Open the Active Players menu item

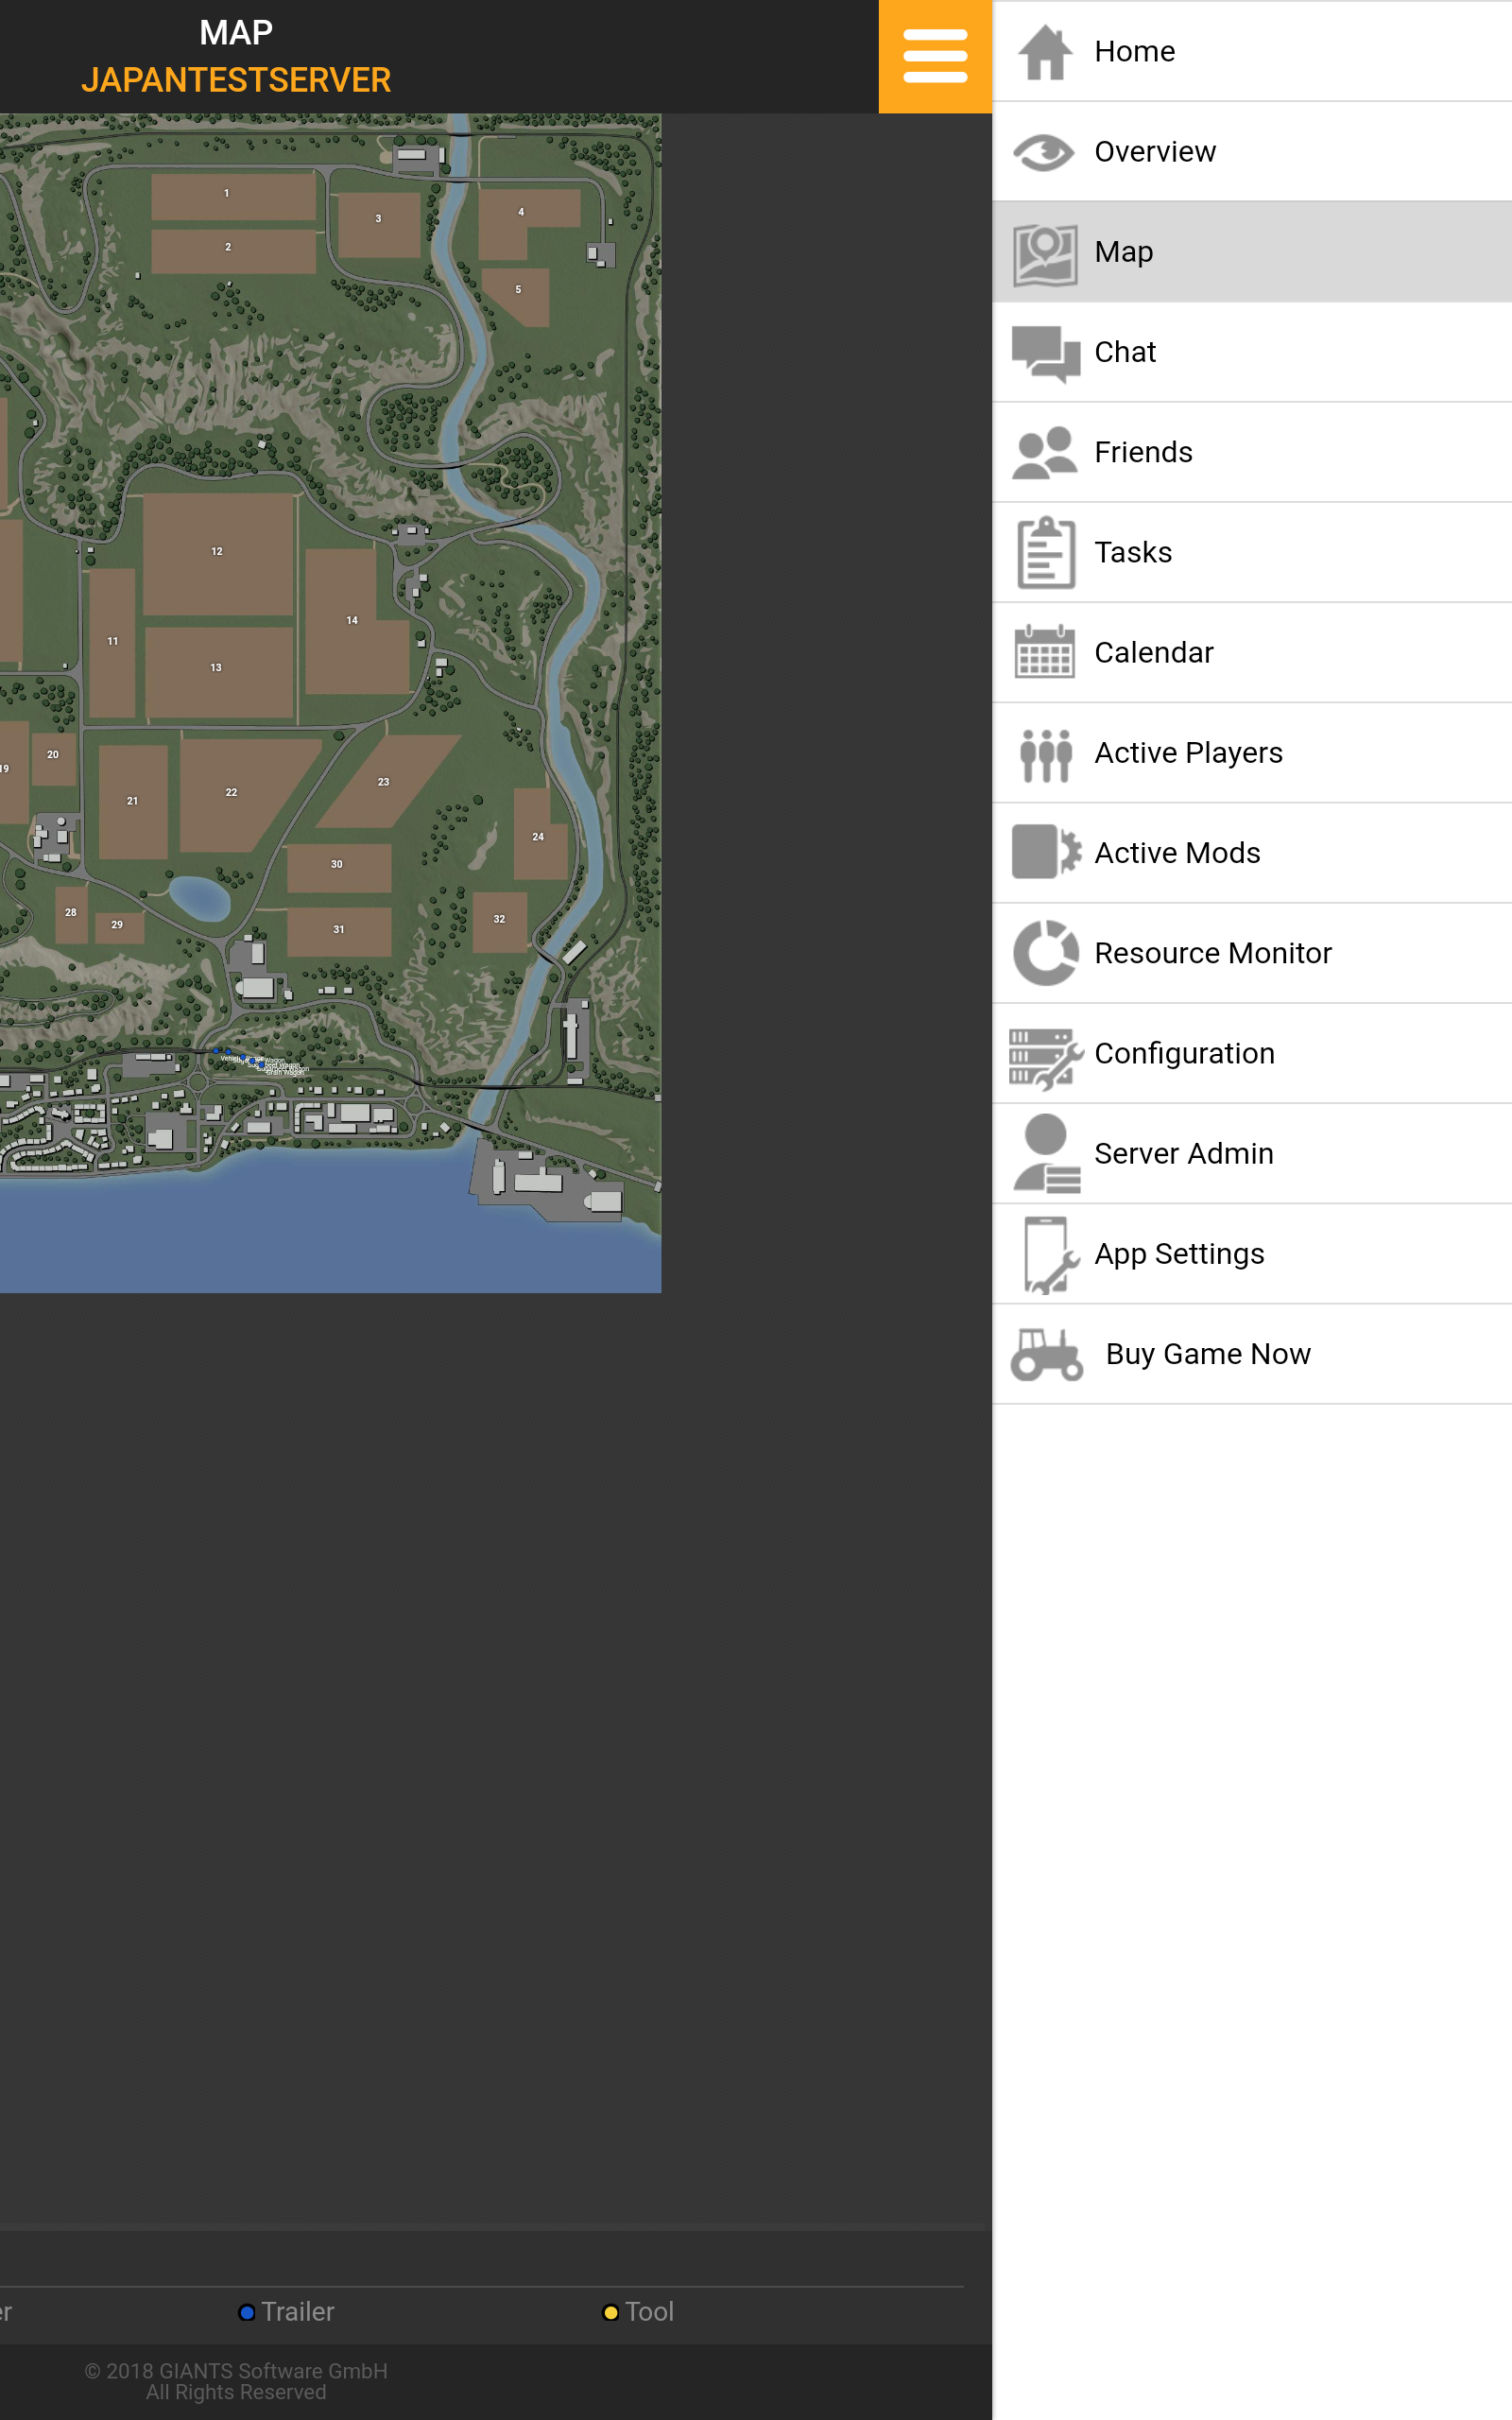(x=1187, y=753)
